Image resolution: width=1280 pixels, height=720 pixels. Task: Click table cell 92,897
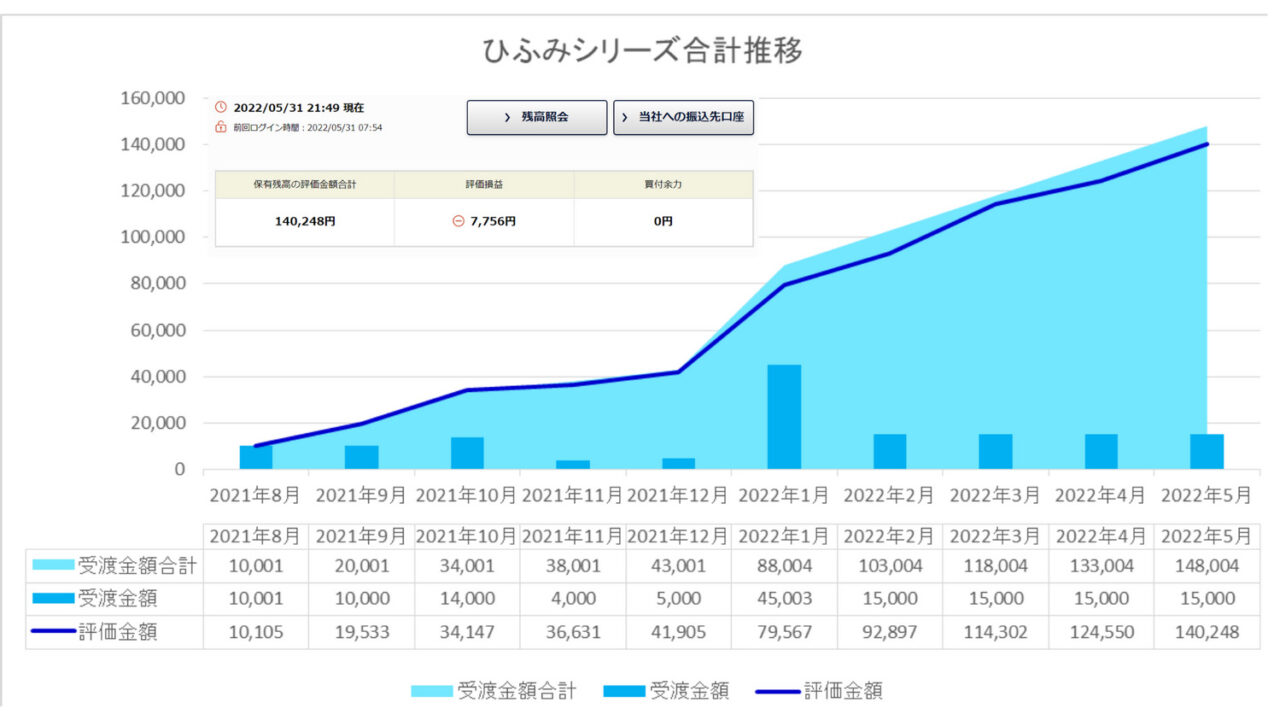tap(890, 632)
